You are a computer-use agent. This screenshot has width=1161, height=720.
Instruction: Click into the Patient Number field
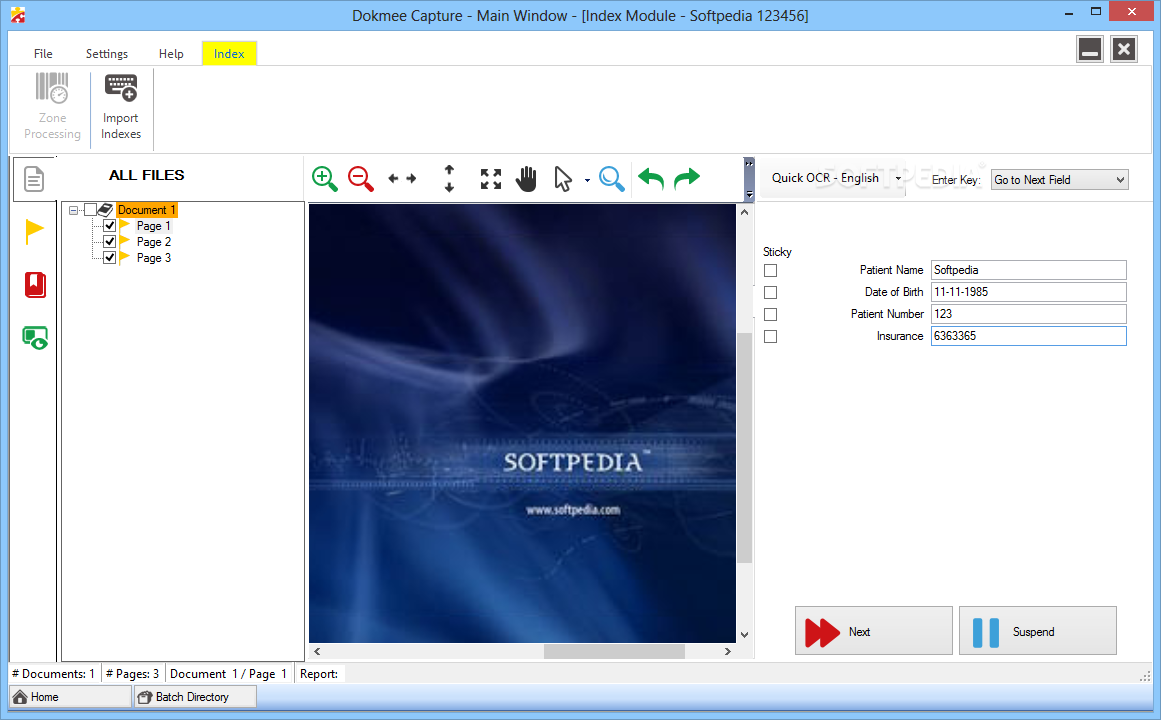pyautogui.click(x=1028, y=314)
